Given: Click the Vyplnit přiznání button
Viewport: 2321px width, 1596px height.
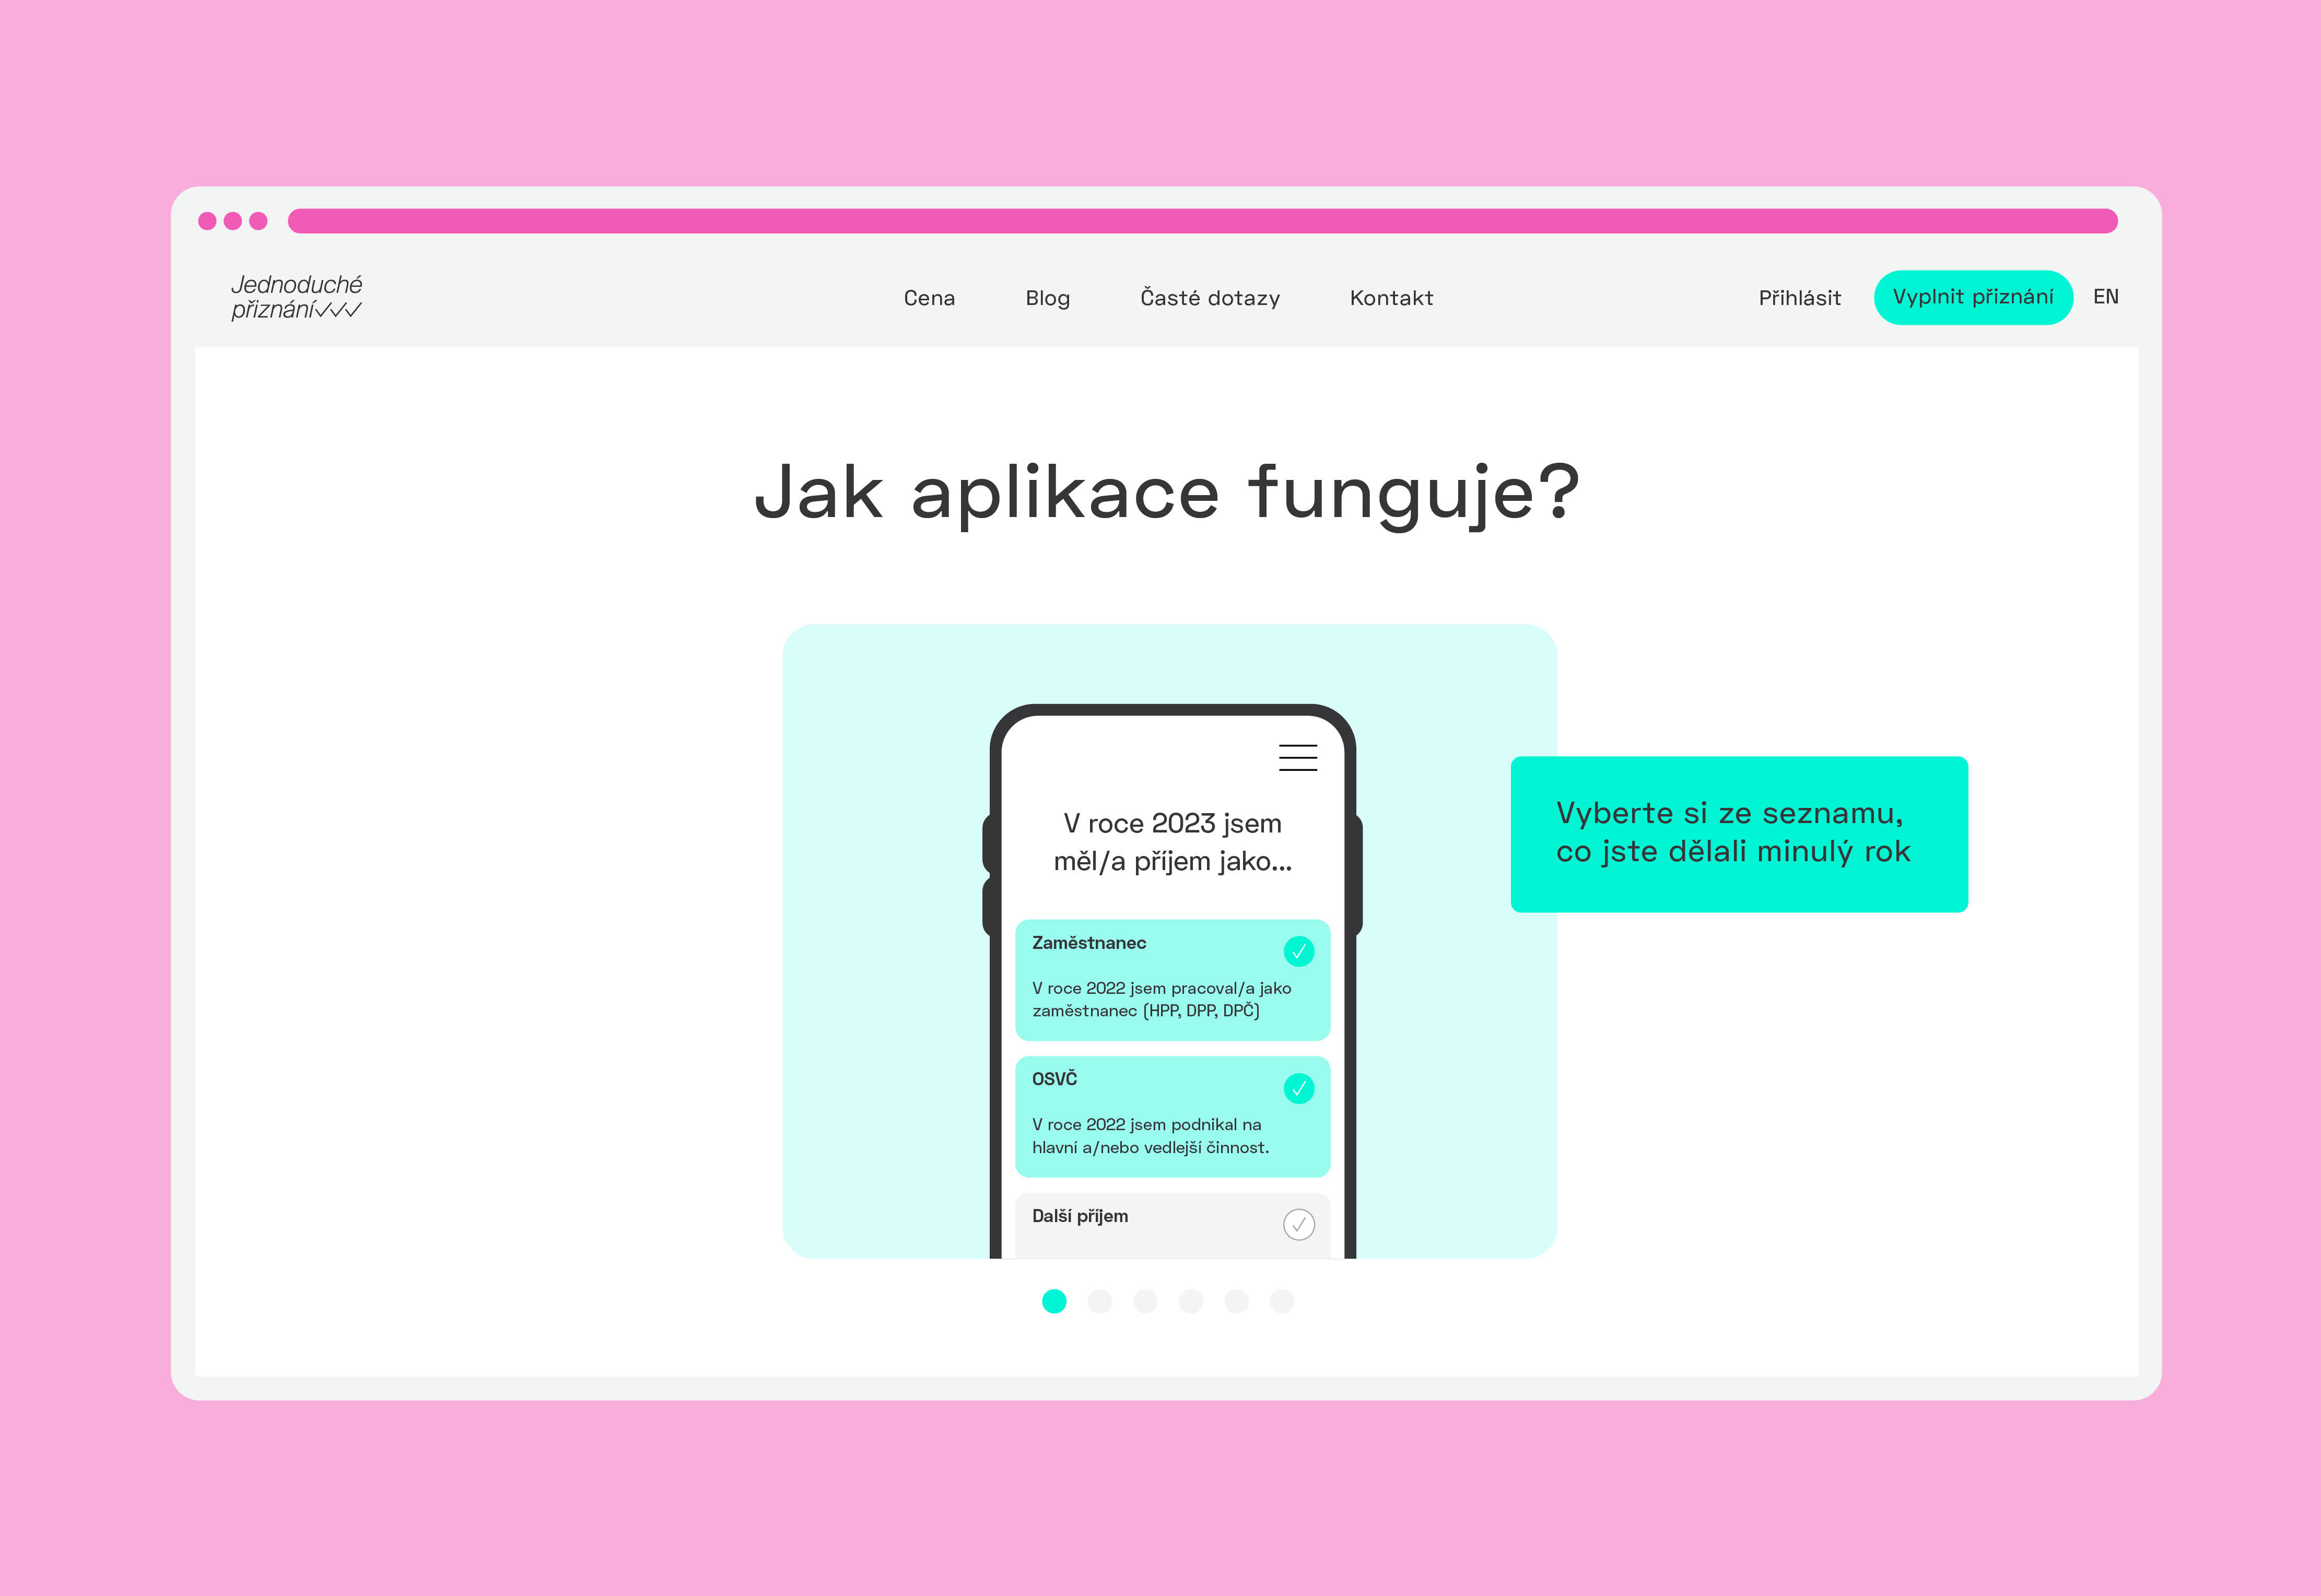Looking at the screenshot, I should click(x=1973, y=297).
